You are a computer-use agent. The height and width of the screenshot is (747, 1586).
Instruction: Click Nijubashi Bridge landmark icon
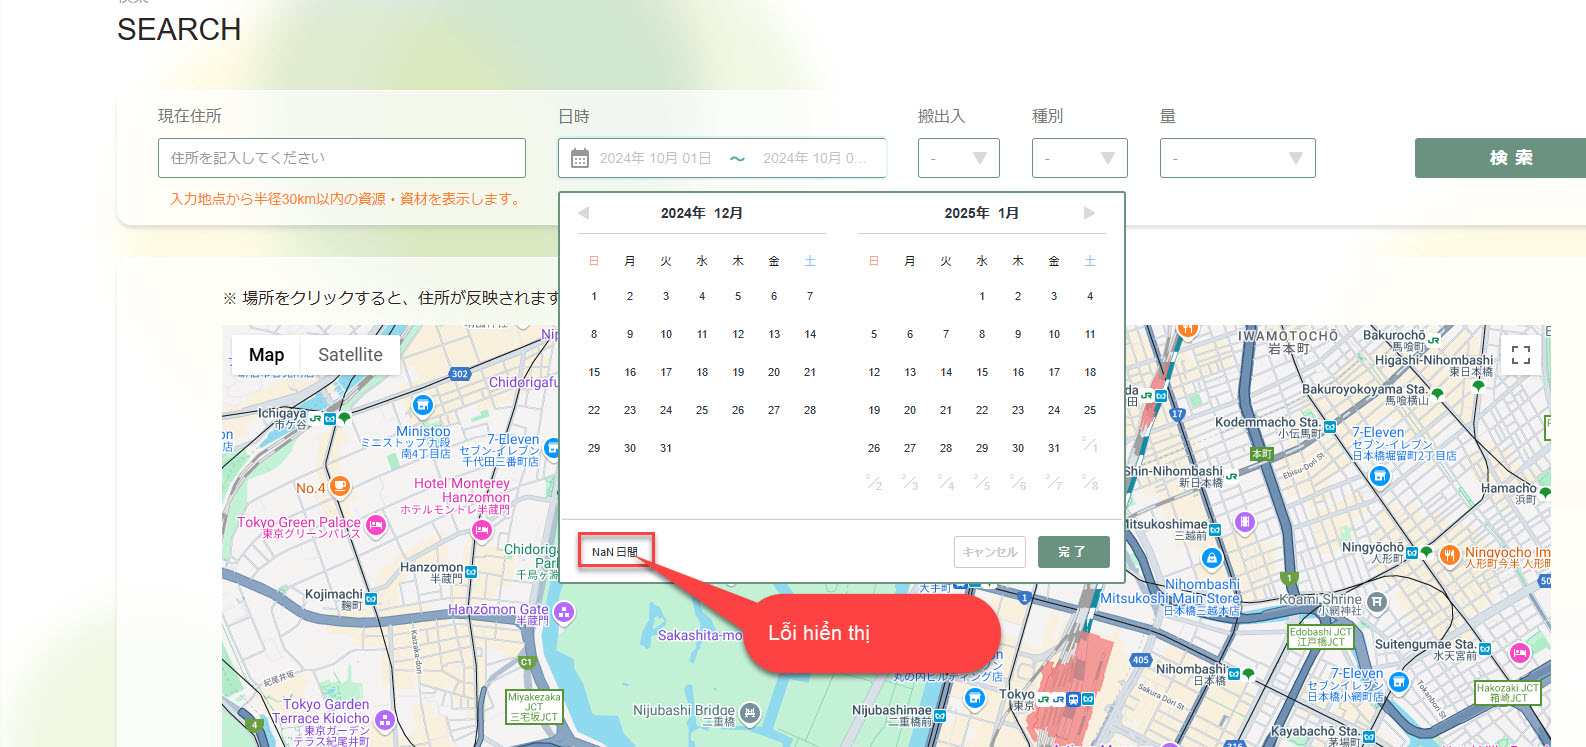point(750,712)
